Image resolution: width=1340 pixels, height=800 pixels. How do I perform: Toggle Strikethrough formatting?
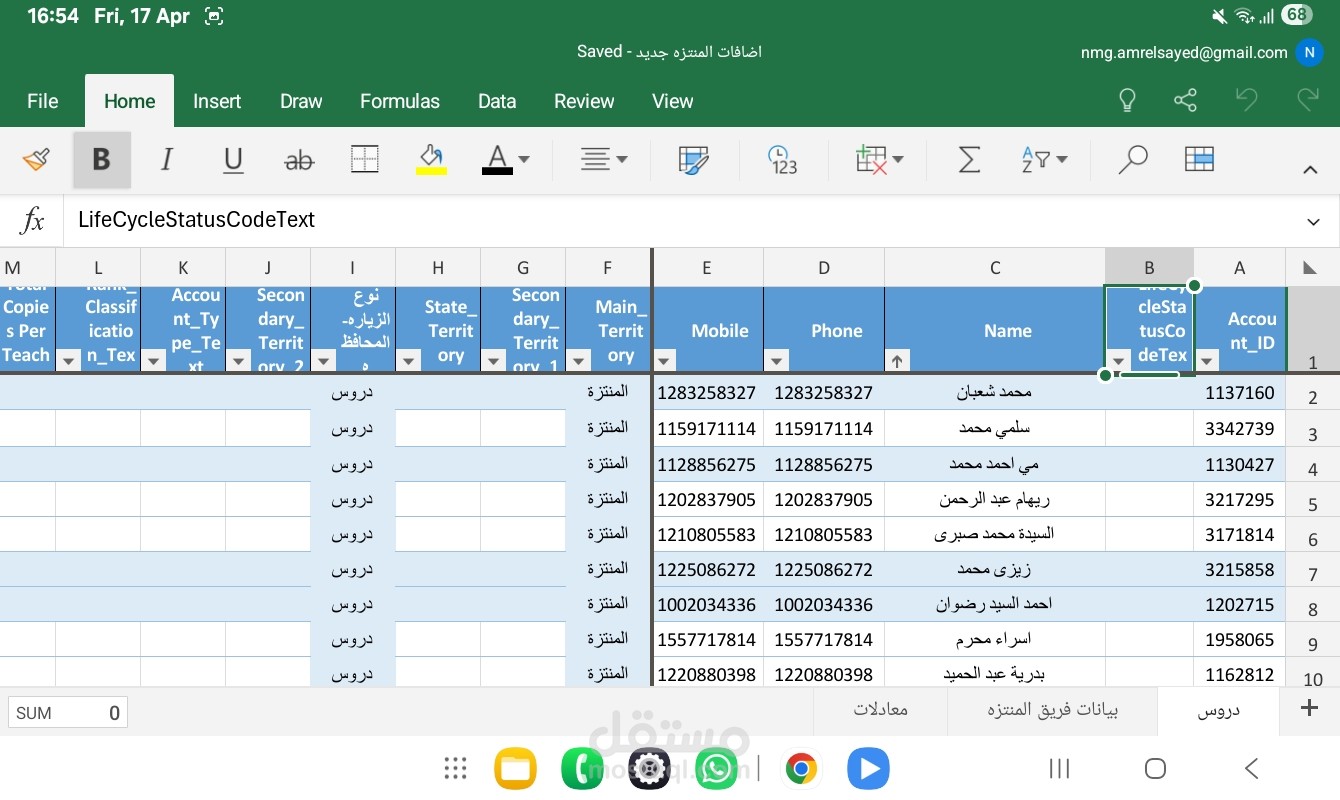[x=299, y=160]
